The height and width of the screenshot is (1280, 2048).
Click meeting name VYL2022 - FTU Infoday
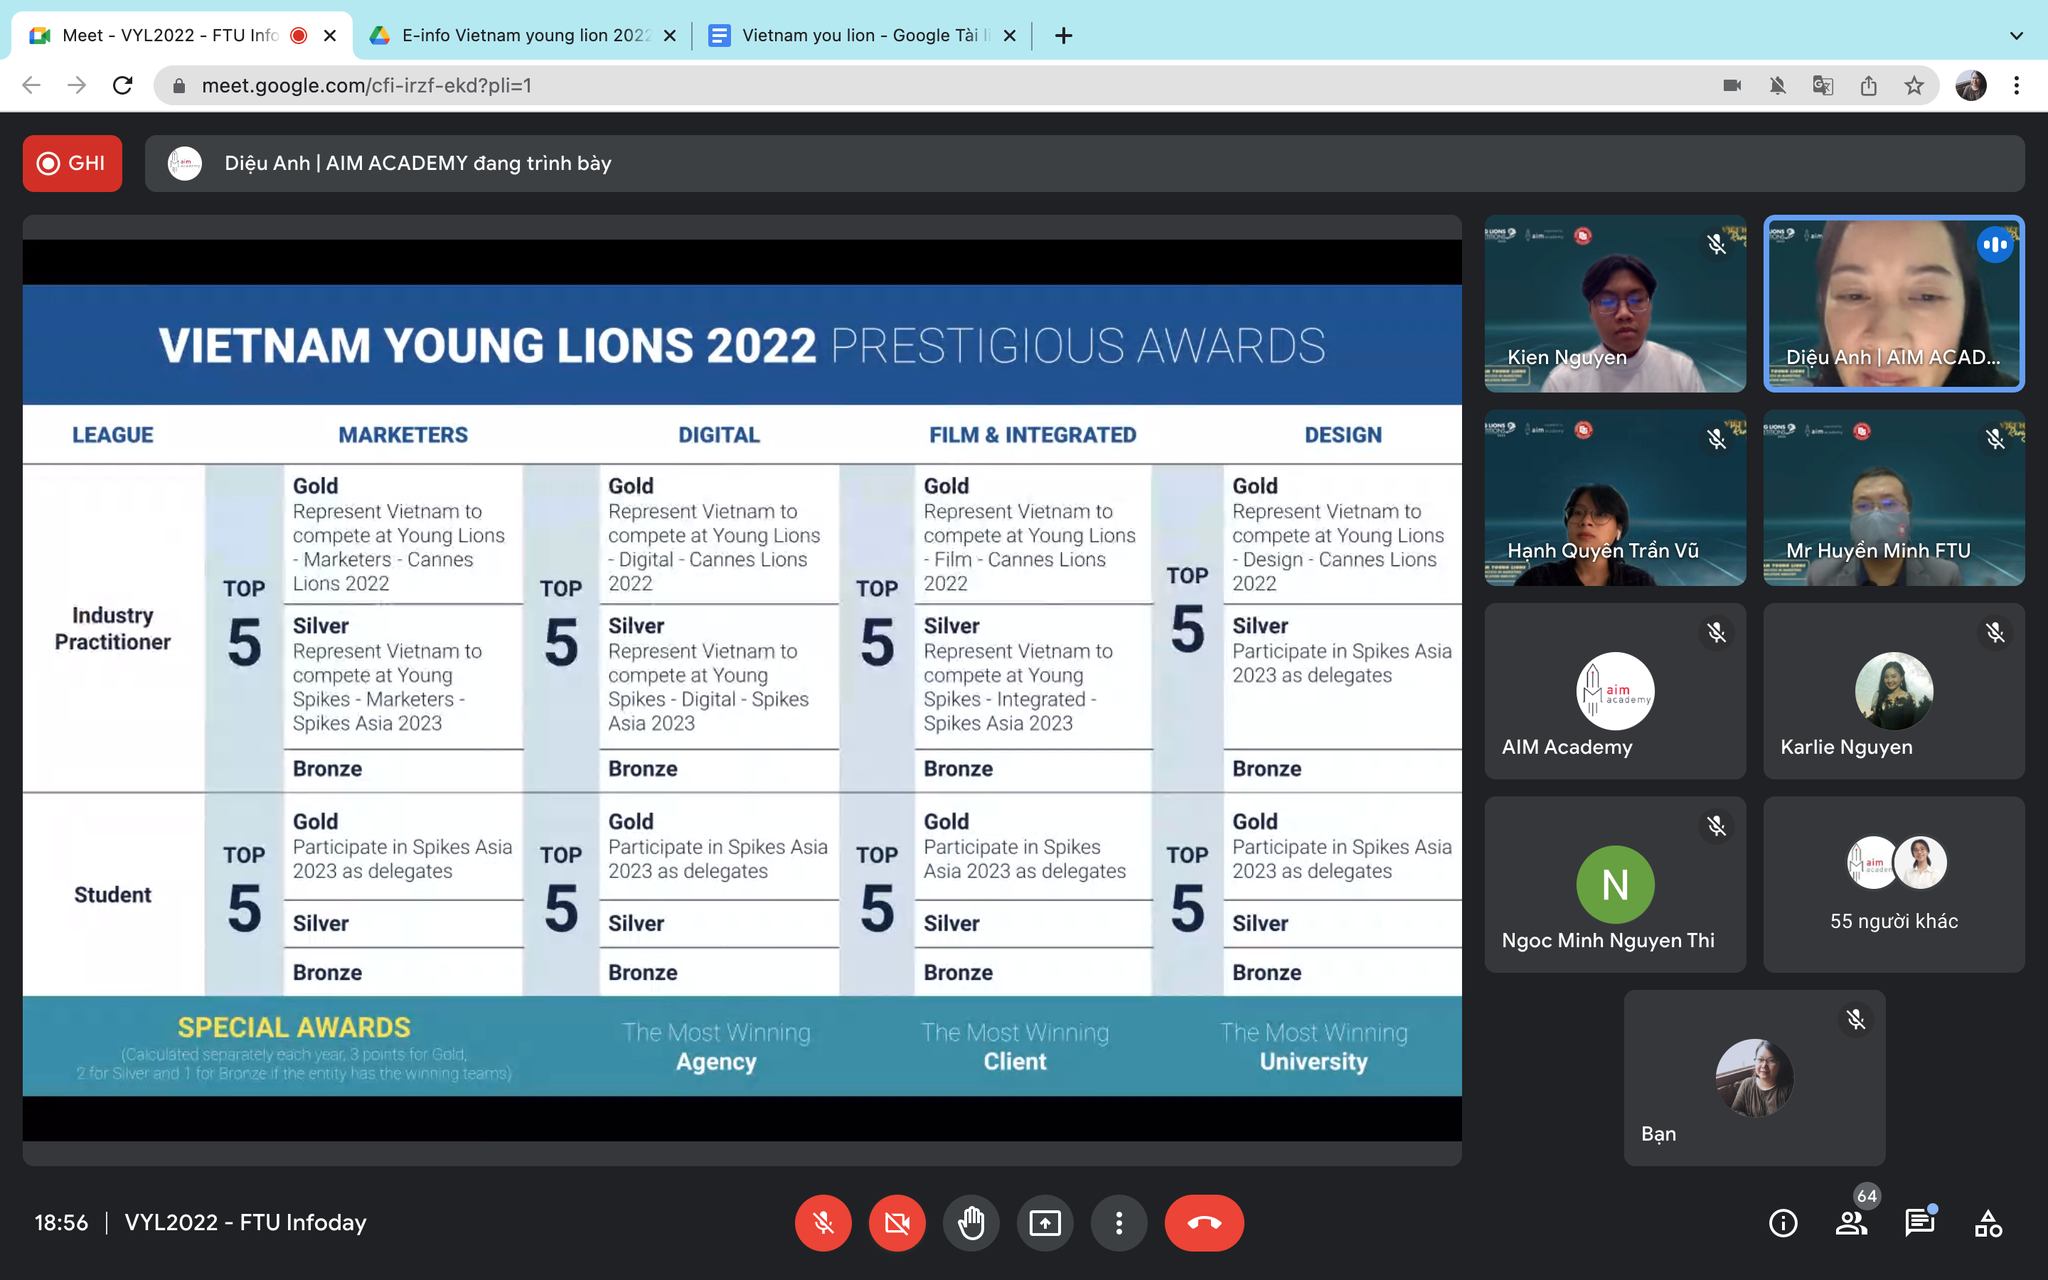point(246,1222)
